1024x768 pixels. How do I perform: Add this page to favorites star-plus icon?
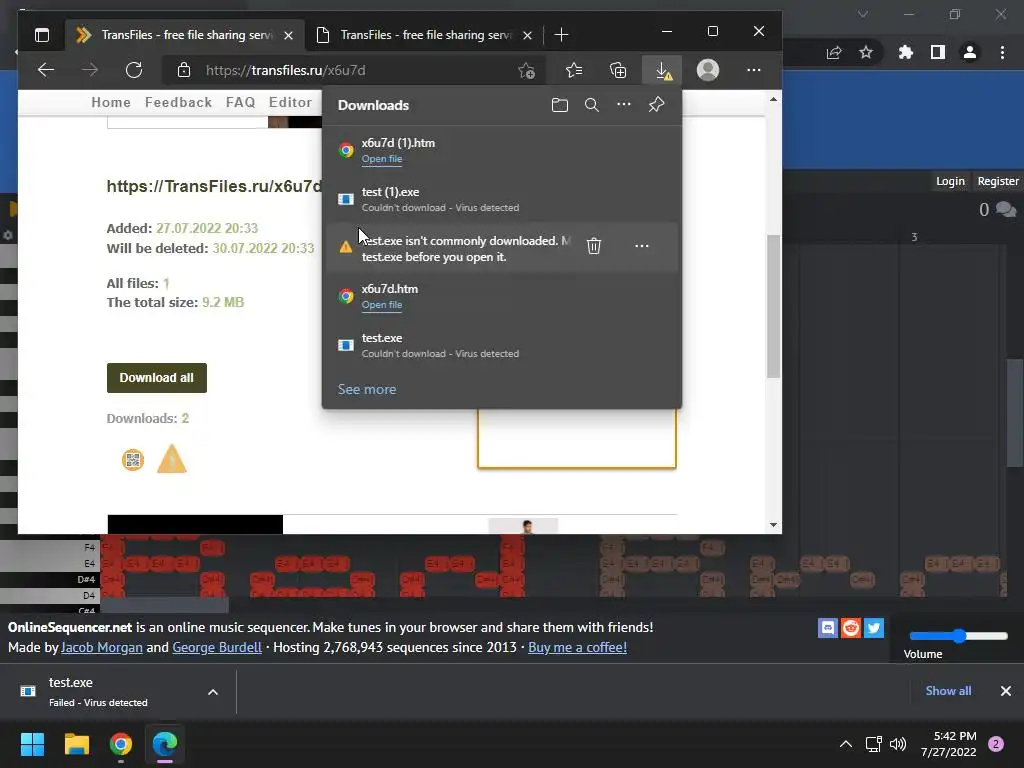pyautogui.click(x=526, y=71)
